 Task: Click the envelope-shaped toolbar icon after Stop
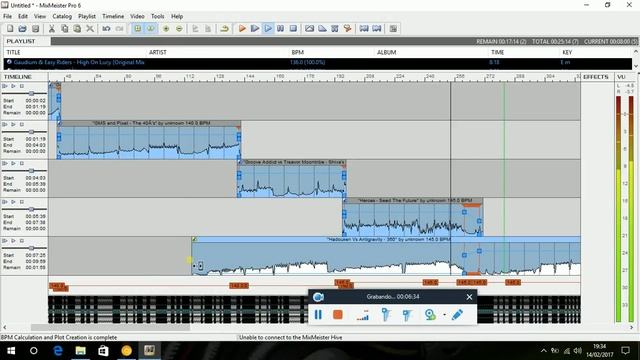[x=309, y=29]
